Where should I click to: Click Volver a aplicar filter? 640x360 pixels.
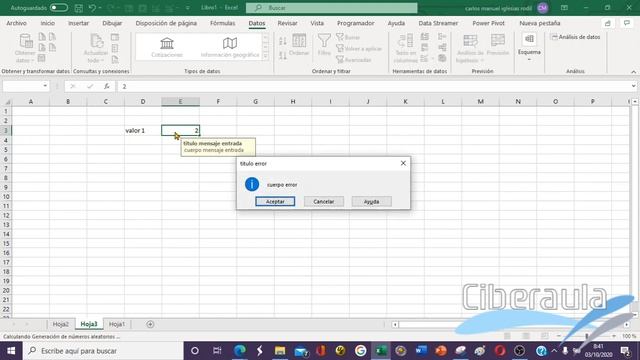(359, 49)
